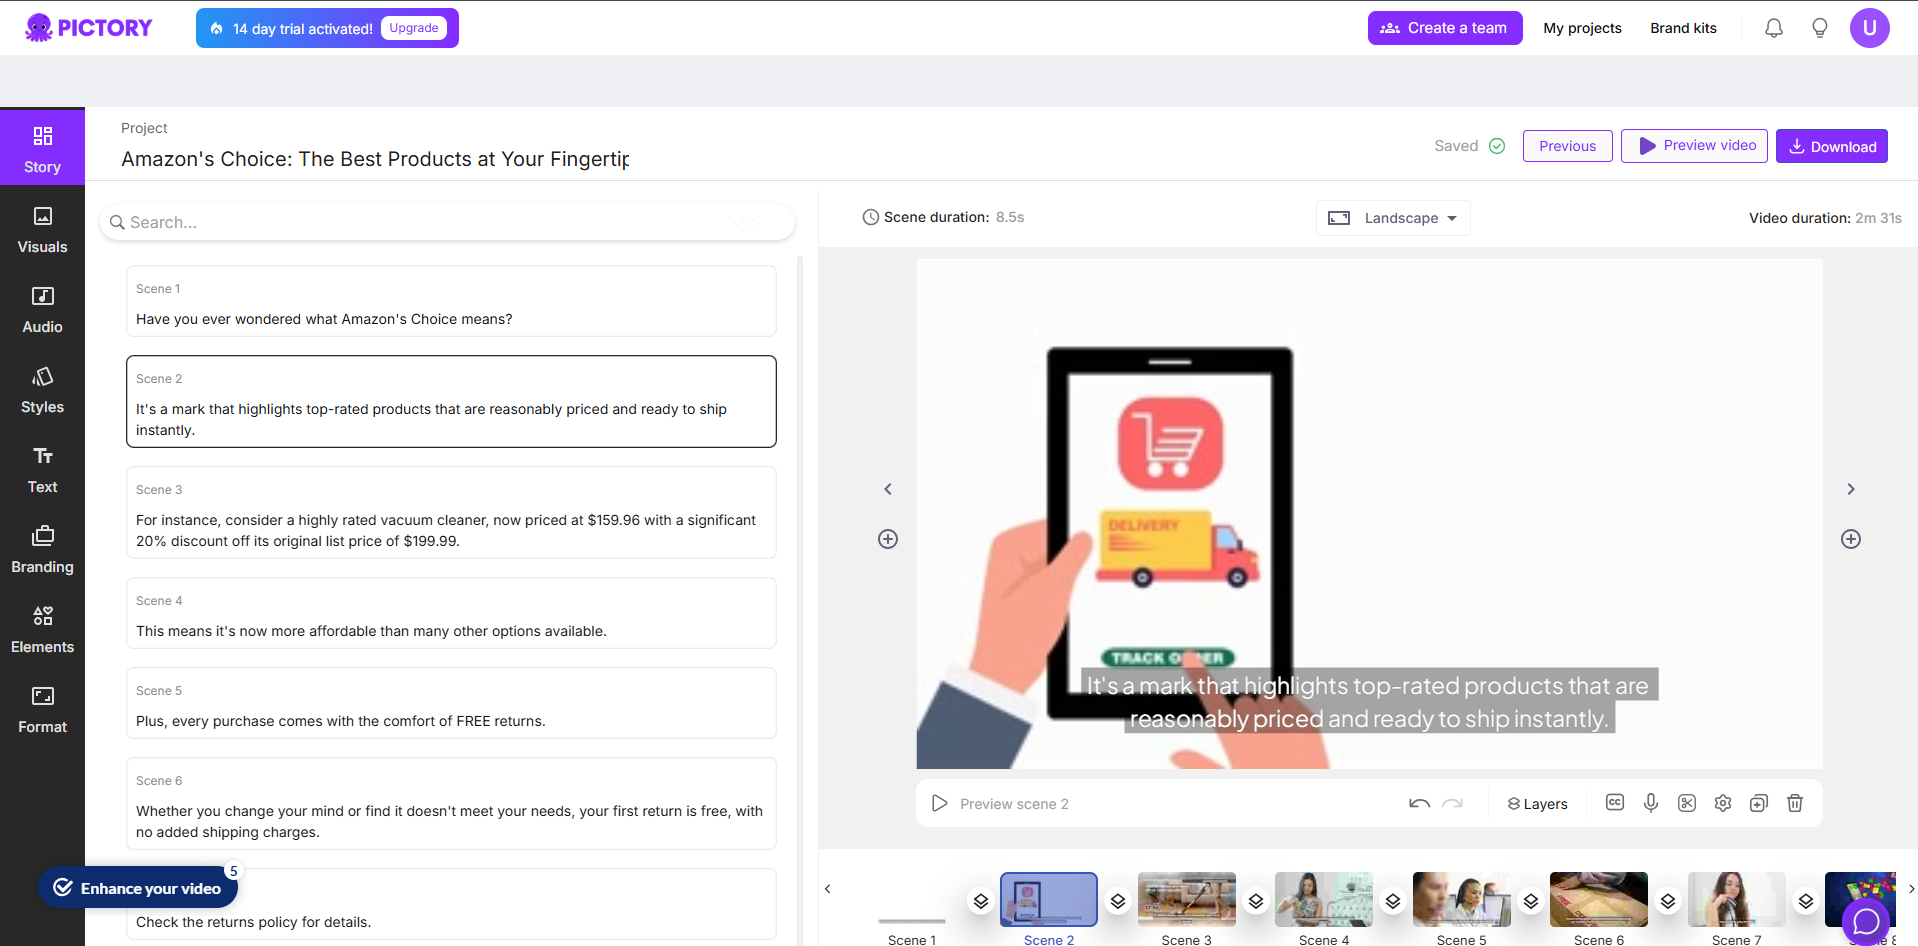Open transition between Scene 1 and Scene 2
This screenshot has height=946, width=1918.
(x=981, y=901)
